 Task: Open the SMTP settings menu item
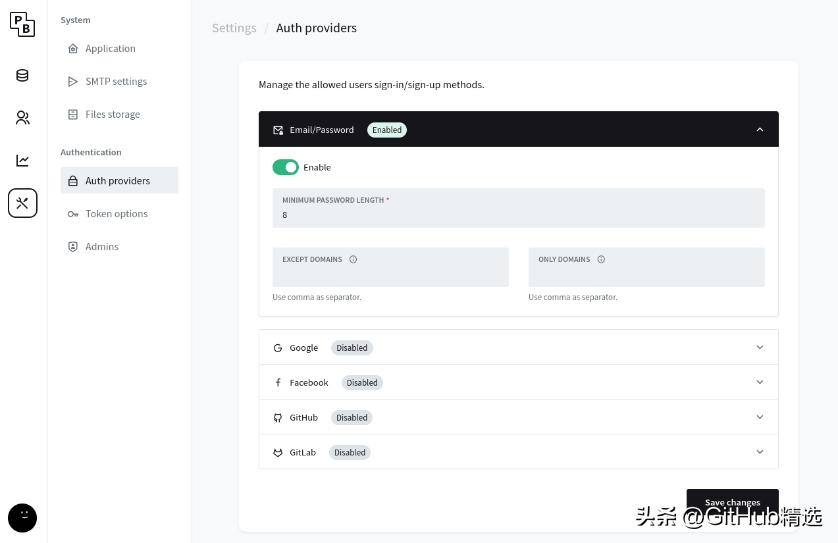119,82
